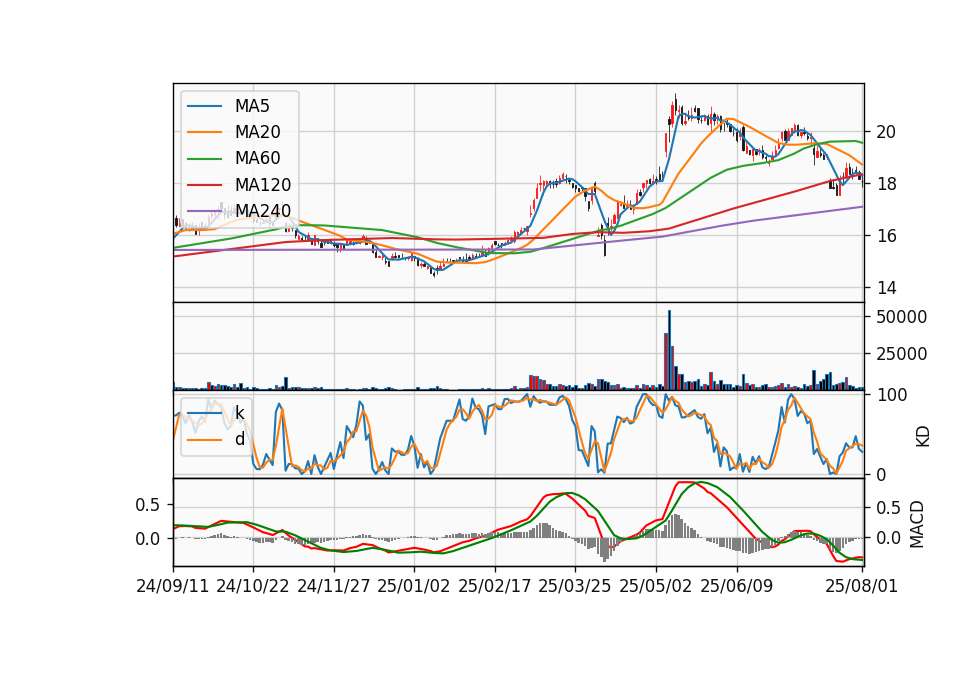This screenshot has height=690, width=960.
Task: Click the 25/08/01 date axis label
Action: pos(862,586)
